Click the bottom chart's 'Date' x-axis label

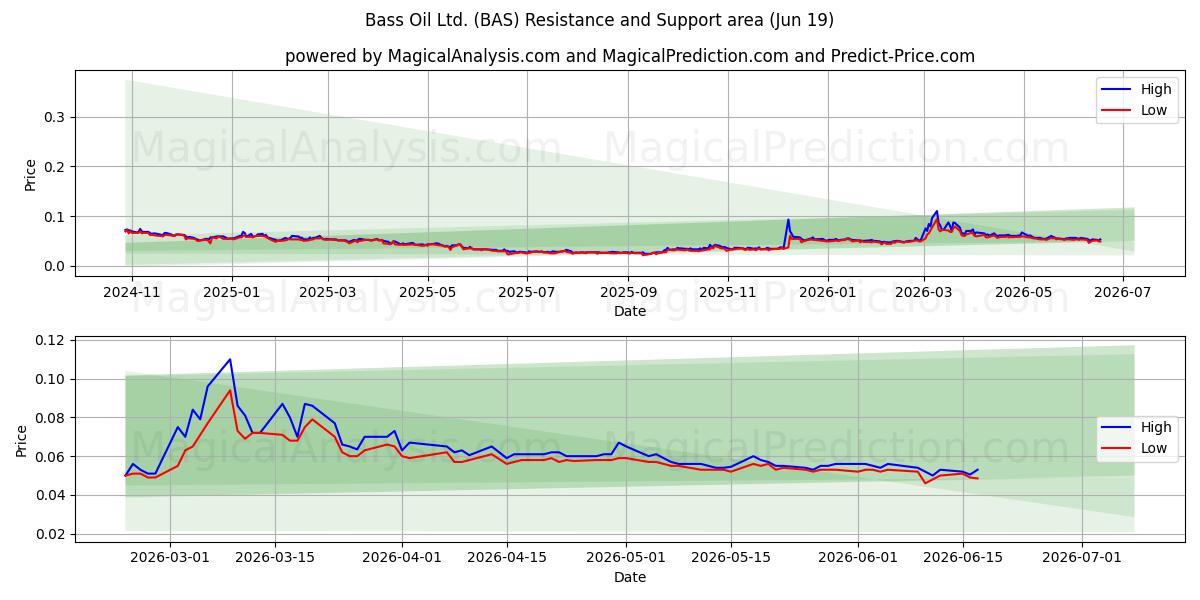tap(630, 577)
